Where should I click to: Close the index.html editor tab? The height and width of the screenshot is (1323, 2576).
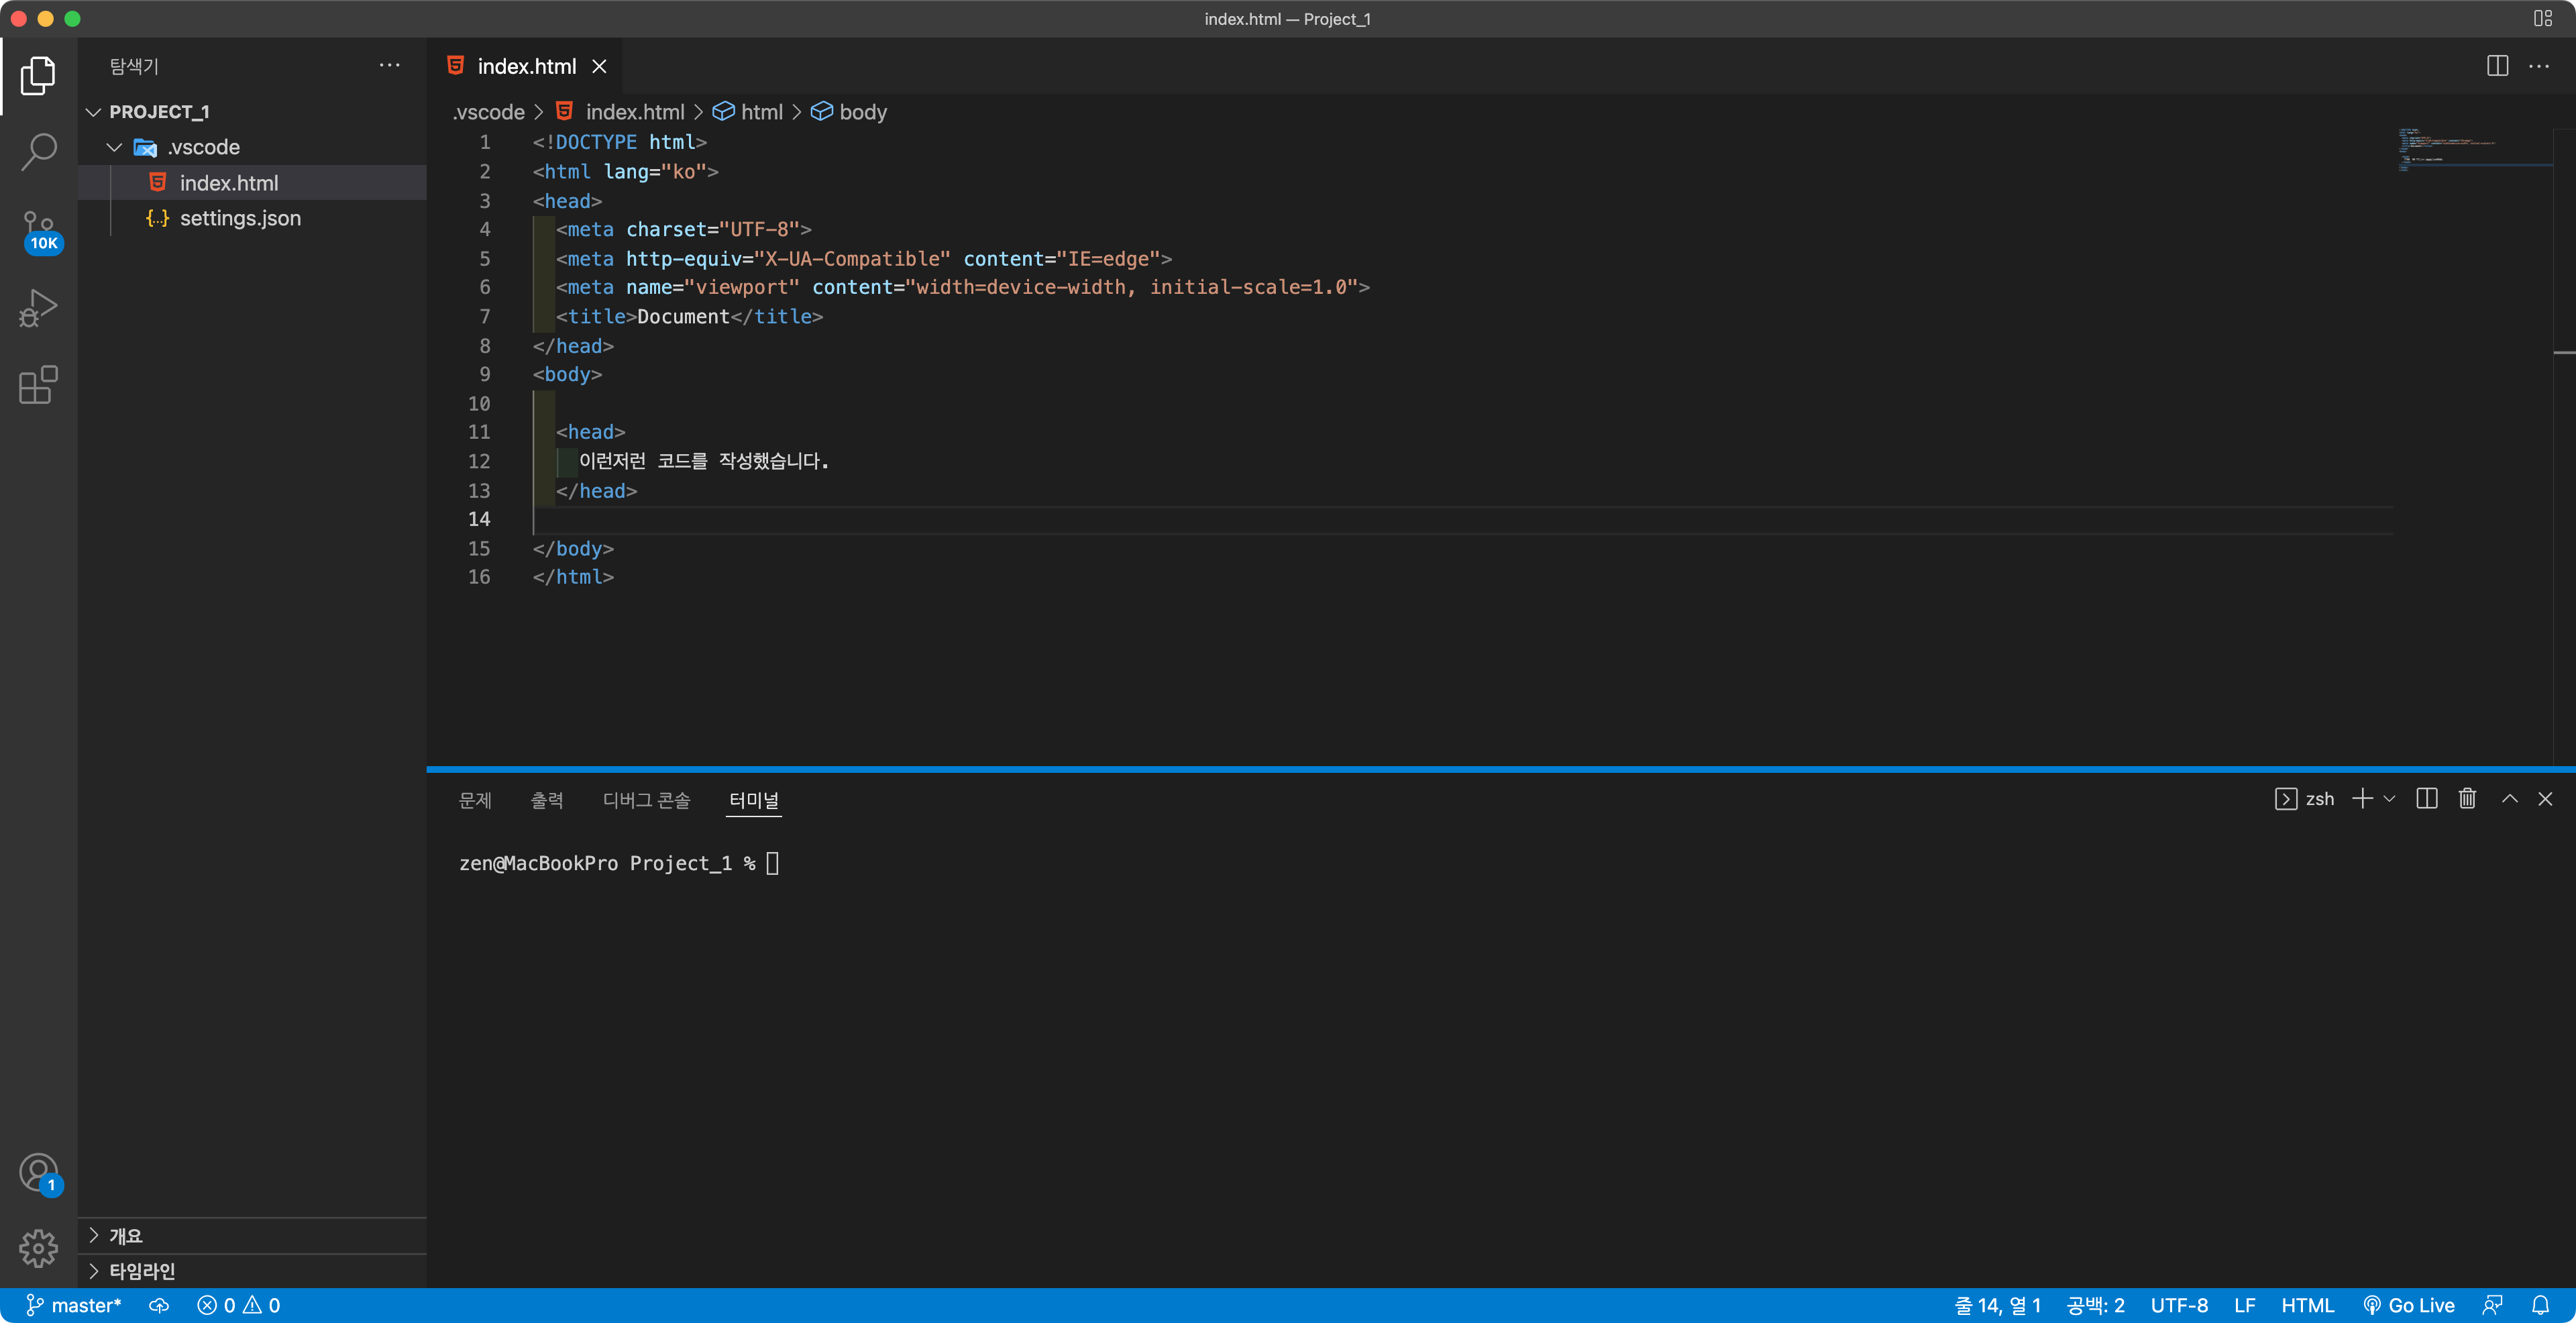[599, 66]
